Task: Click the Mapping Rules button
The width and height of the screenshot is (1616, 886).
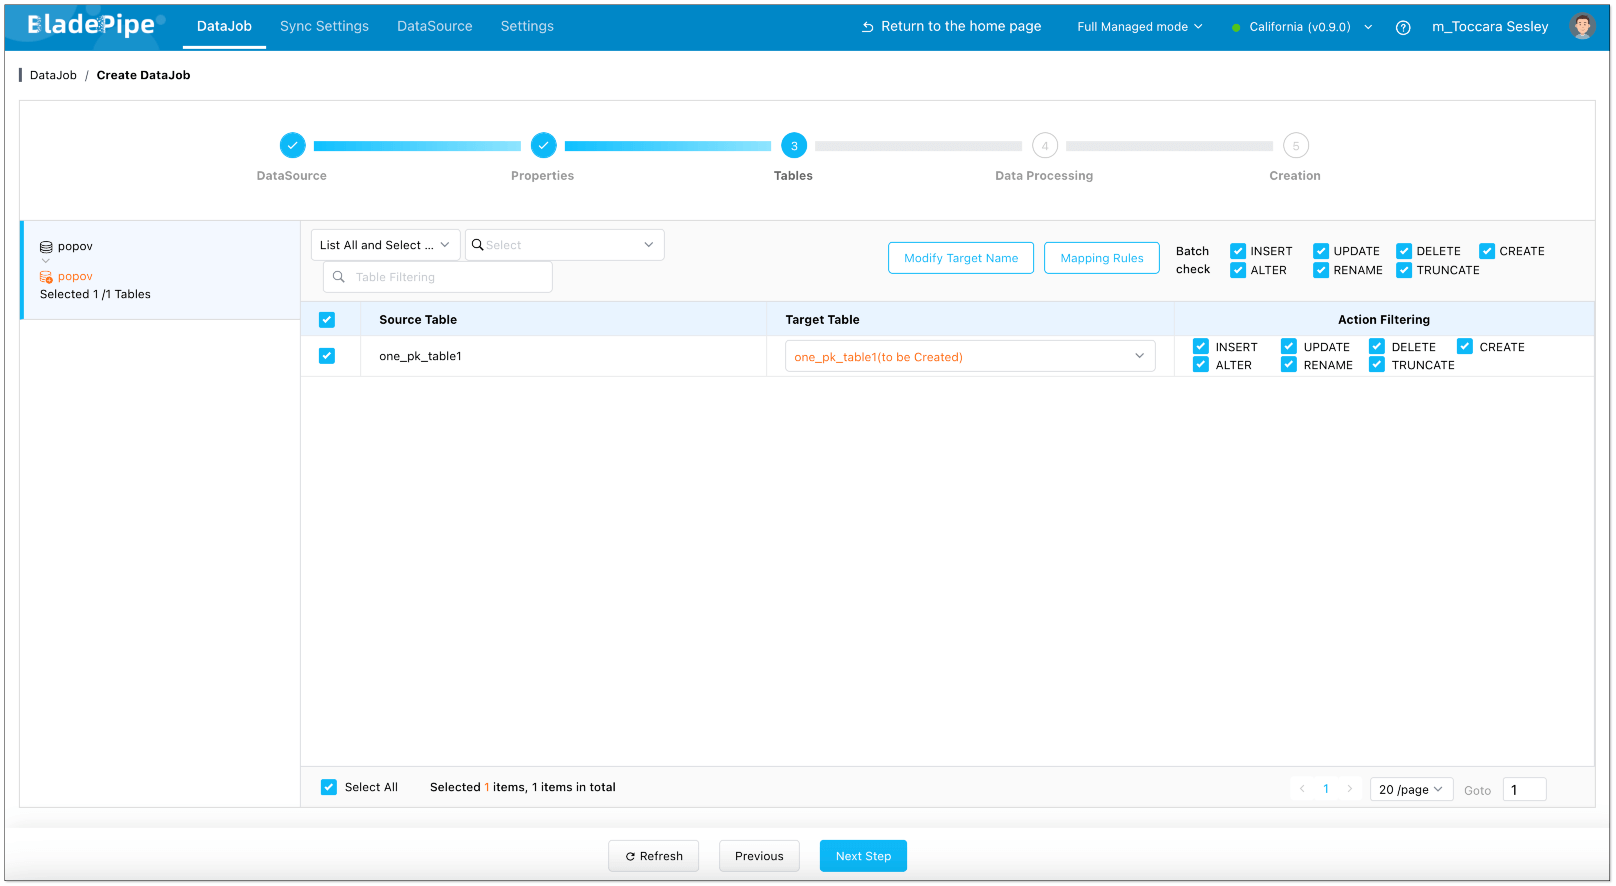Action: point(1101,258)
